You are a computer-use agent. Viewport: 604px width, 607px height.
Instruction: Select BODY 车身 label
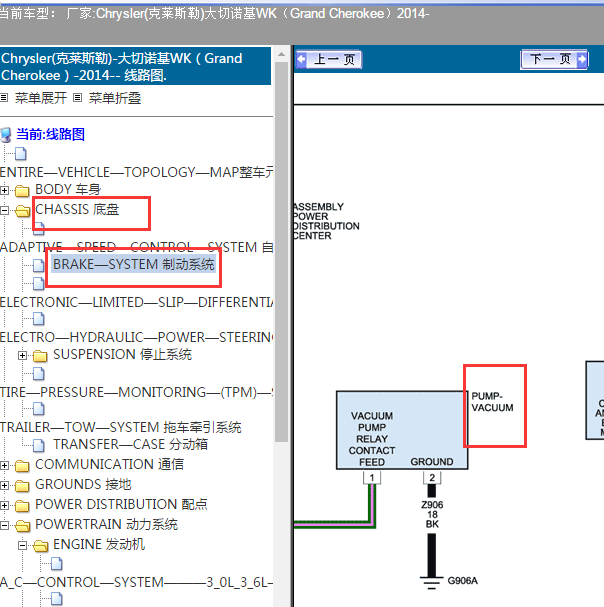[68, 189]
